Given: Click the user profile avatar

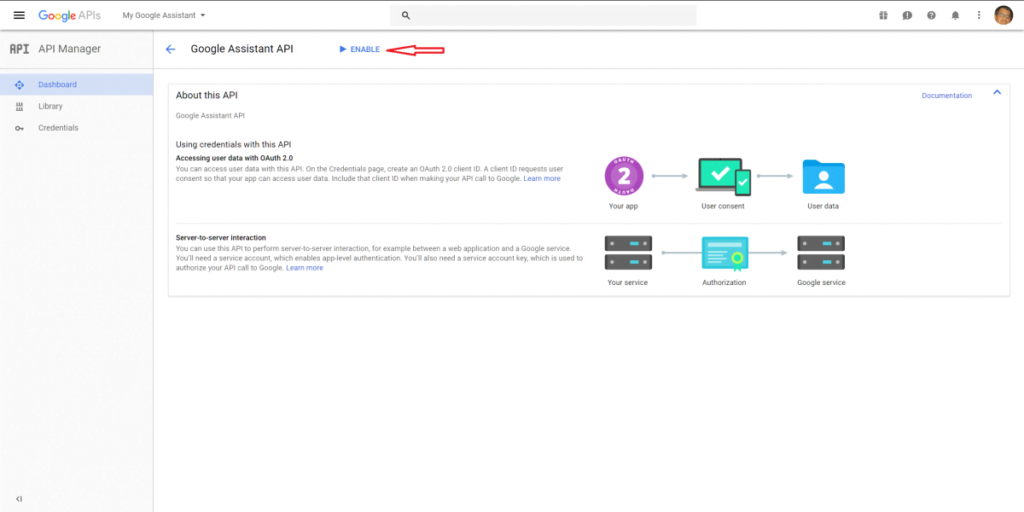Looking at the screenshot, I should [1004, 15].
